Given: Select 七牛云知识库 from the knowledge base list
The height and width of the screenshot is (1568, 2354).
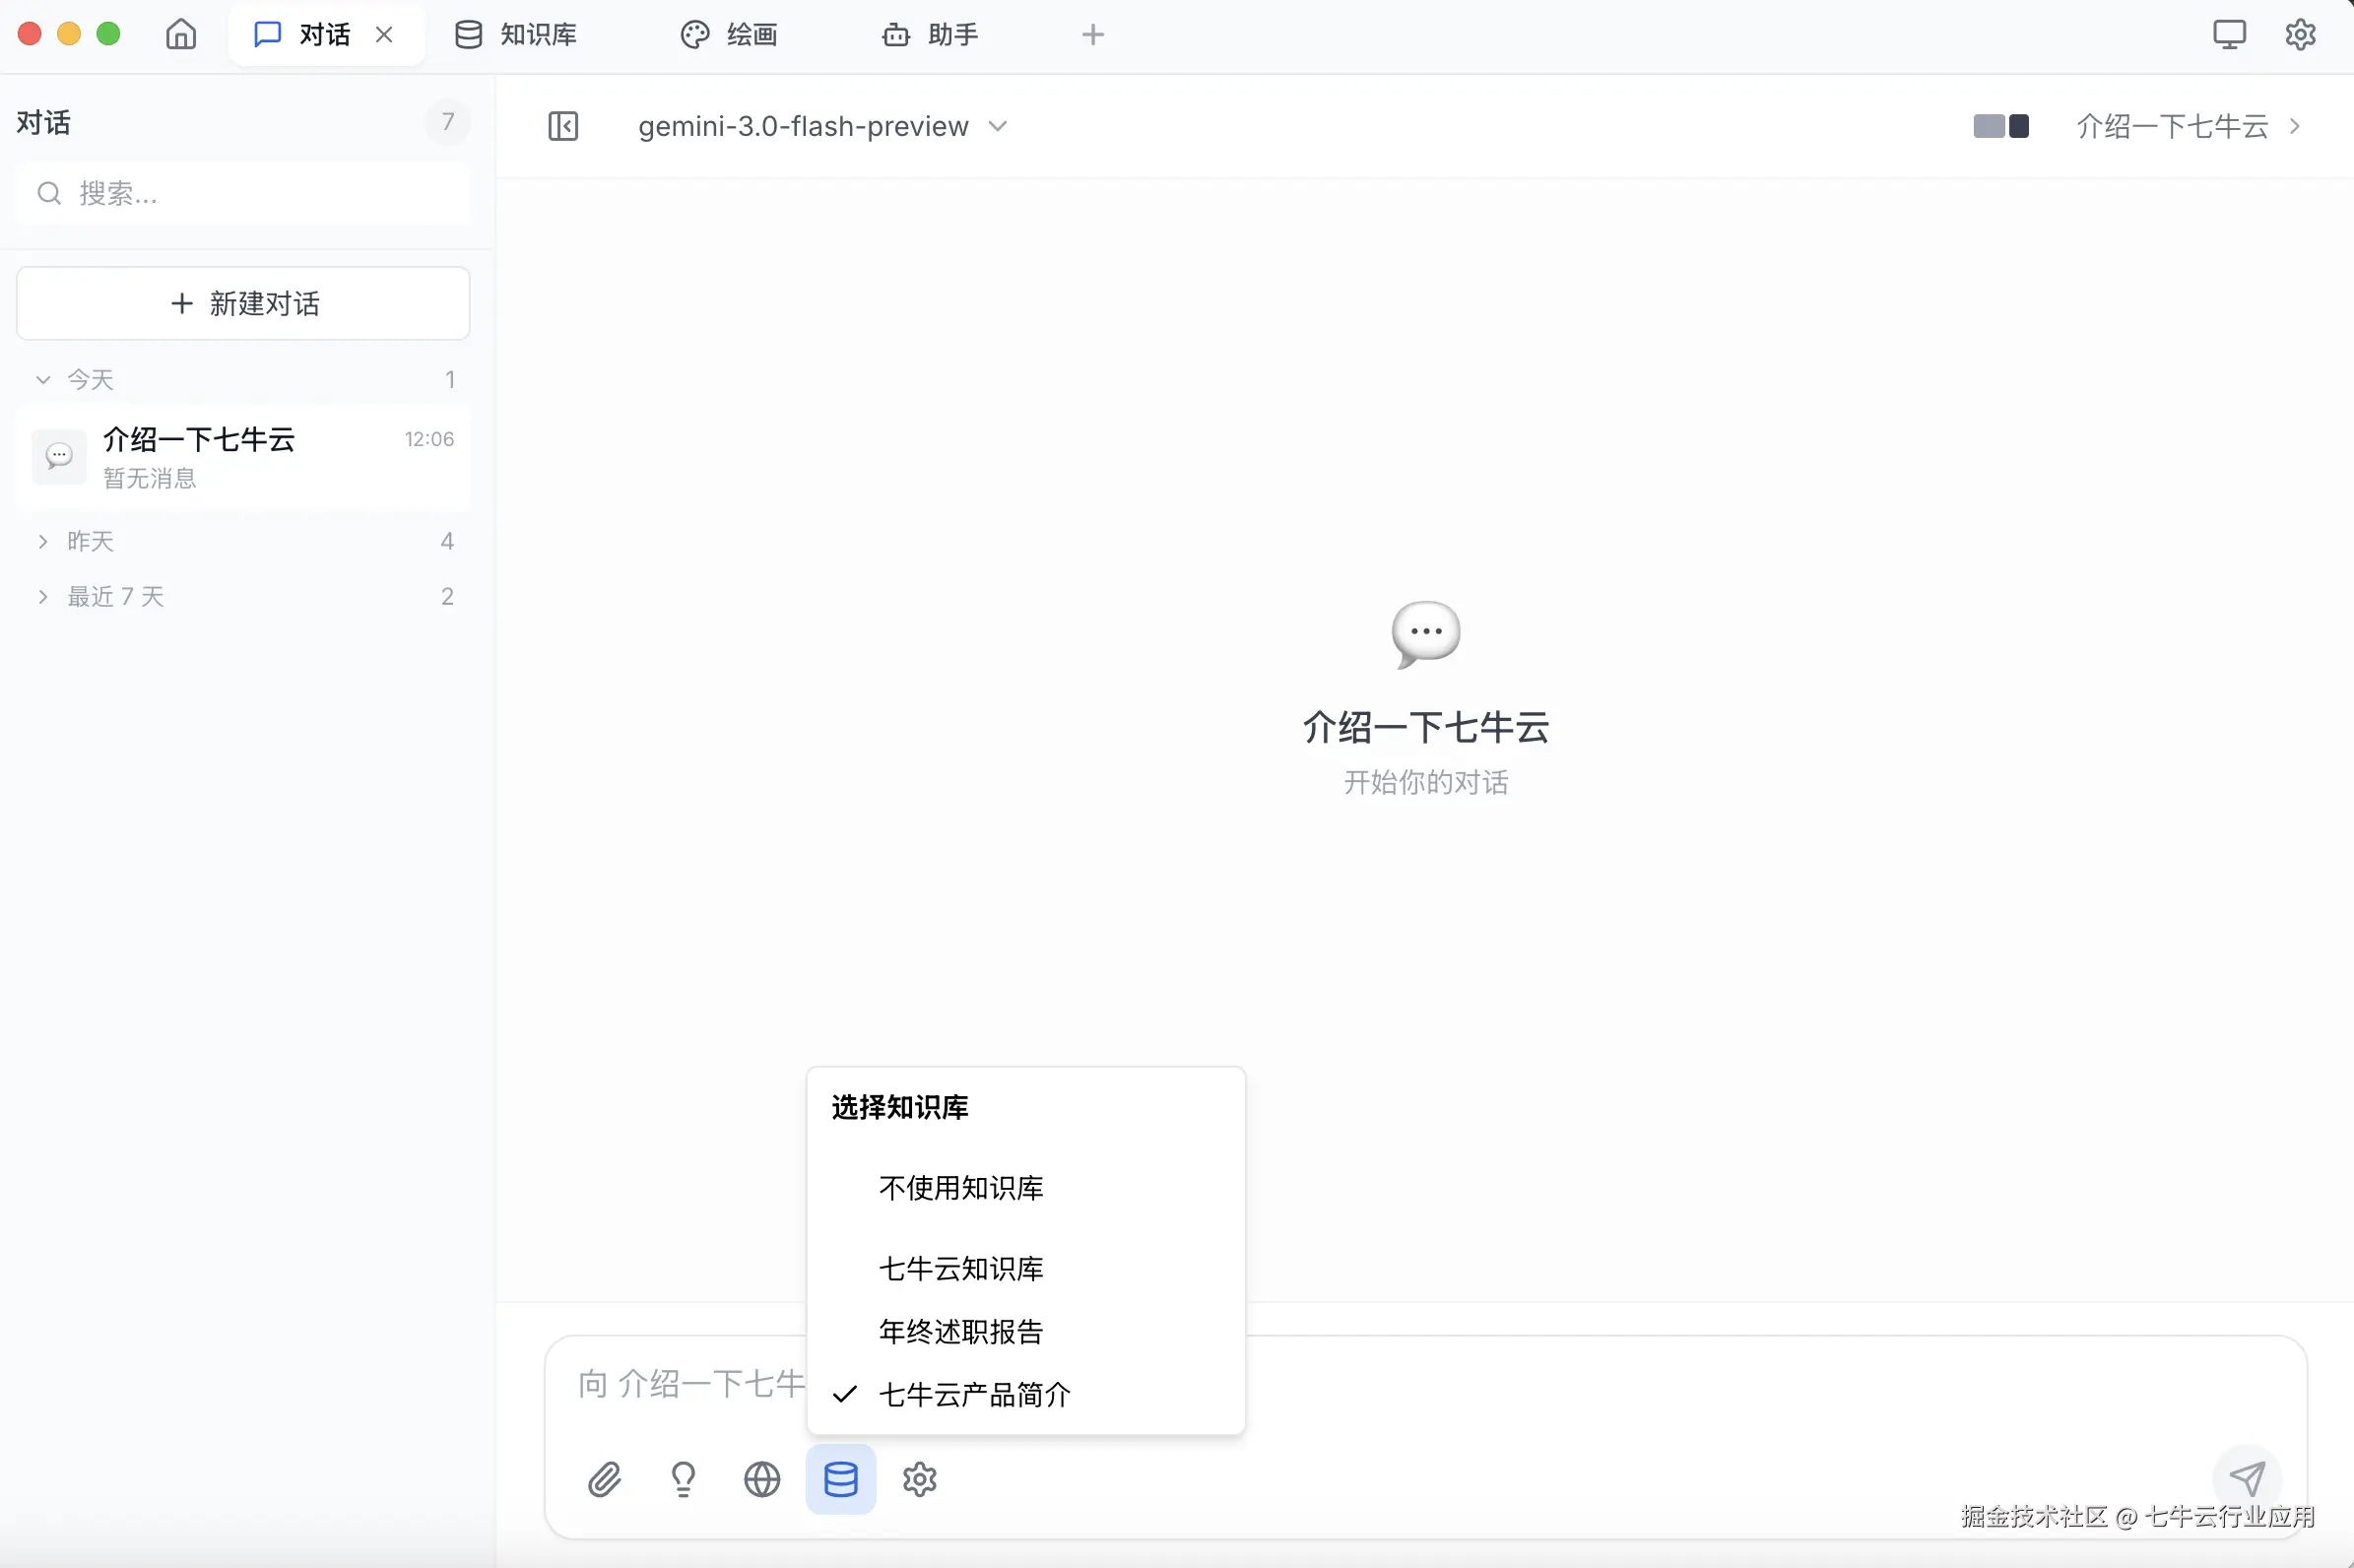Looking at the screenshot, I should tap(959, 1268).
